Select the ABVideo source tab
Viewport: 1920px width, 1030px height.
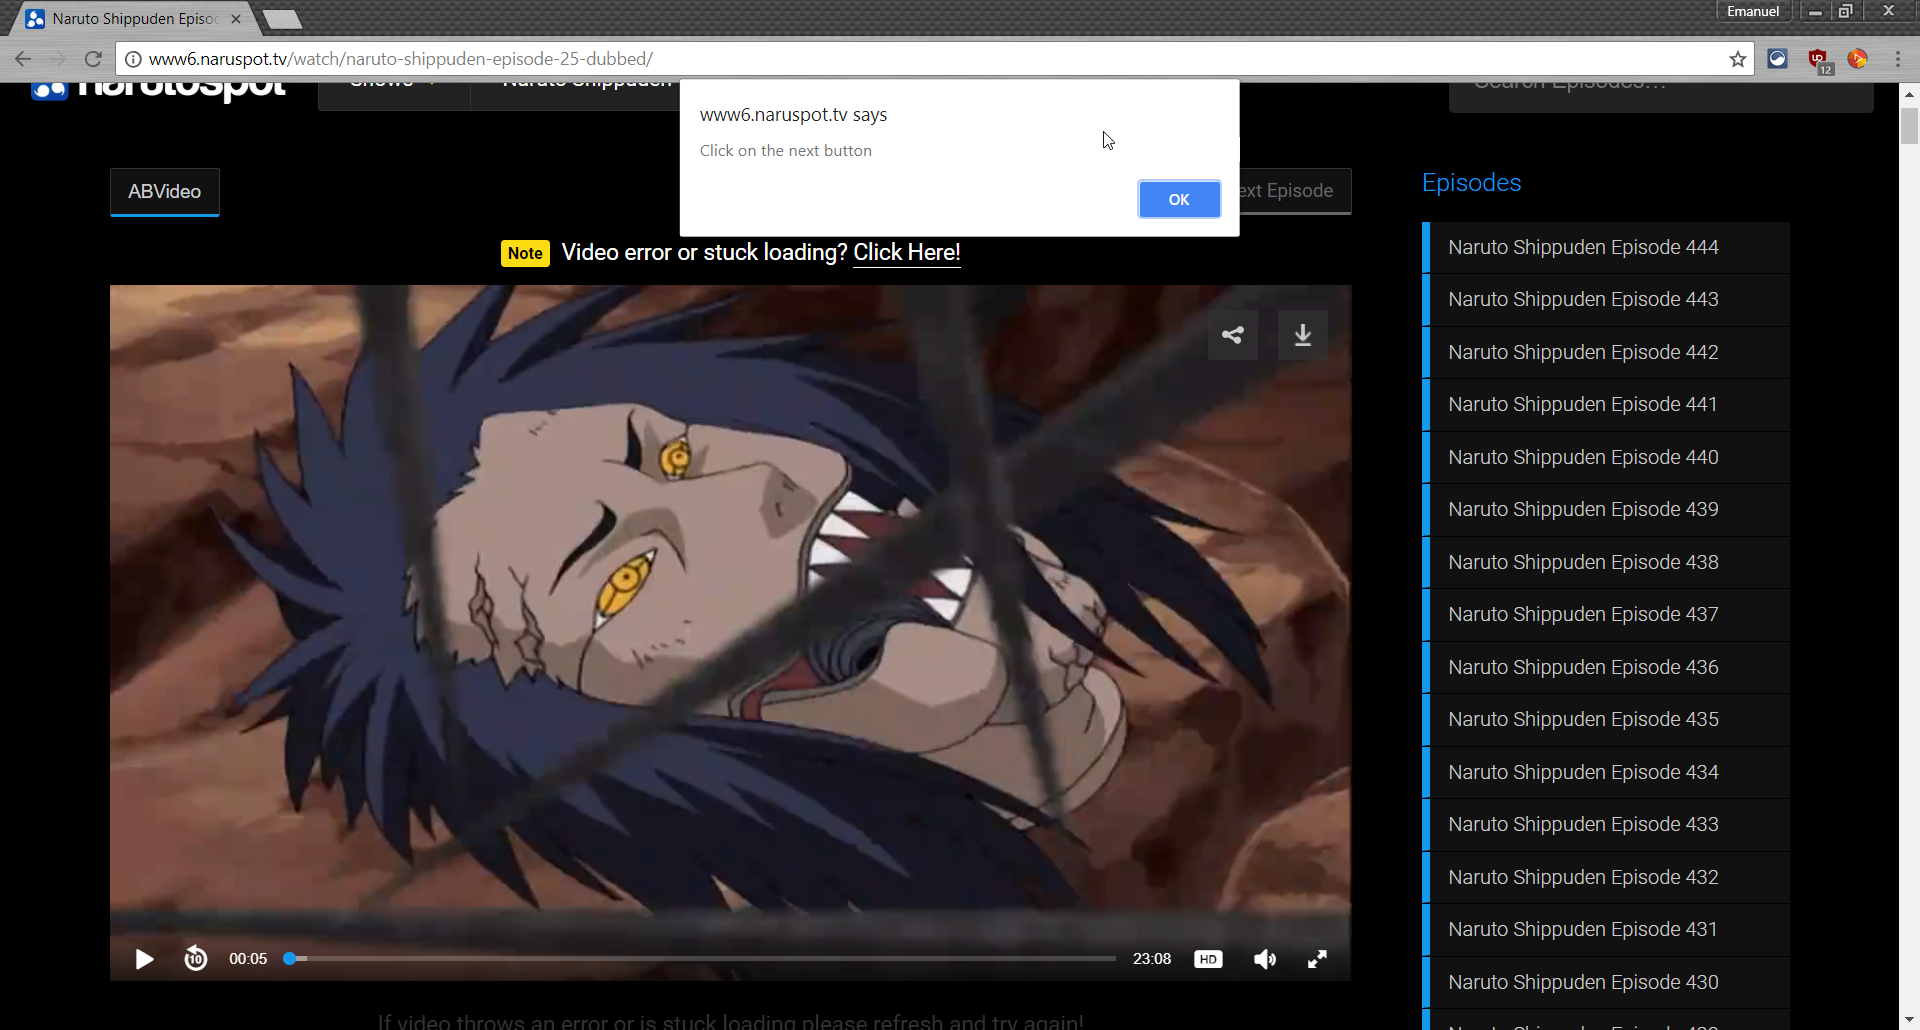[165, 191]
